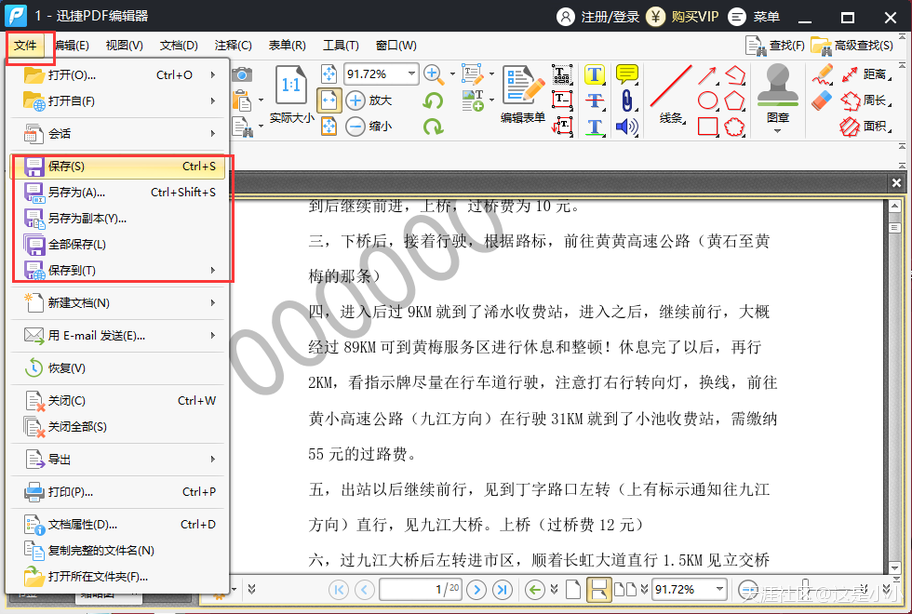Select the yellow text highlight T icon
The image size is (912, 614).
click(x=594, y=74)
